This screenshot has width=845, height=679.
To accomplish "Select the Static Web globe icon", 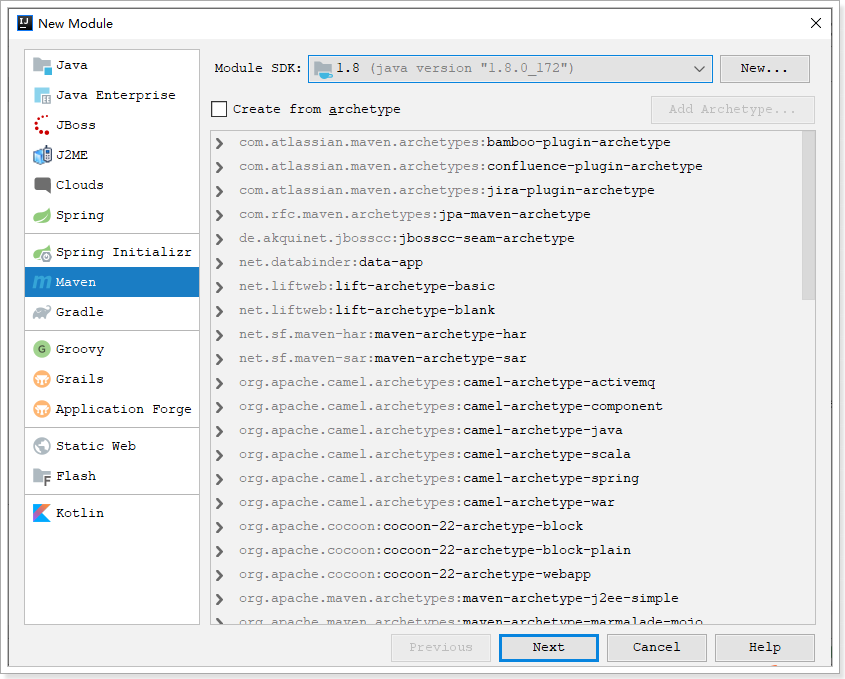I will pos(42,446).
